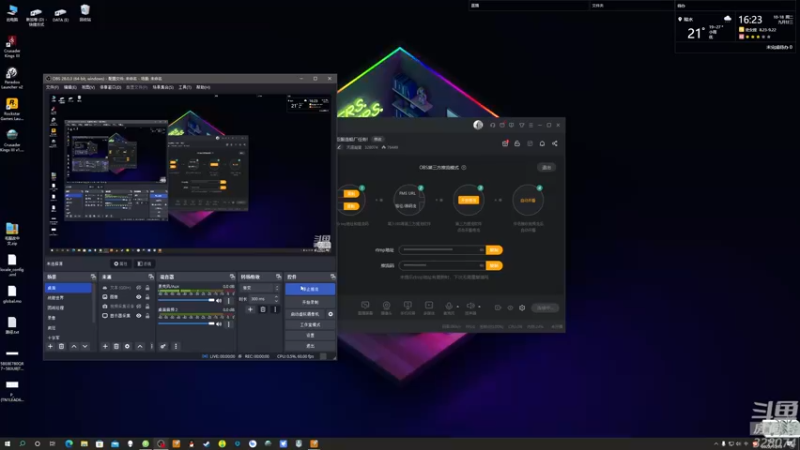
Task: Open source properties gear in Sources toolbar
Action: click(x=128, y=346)
